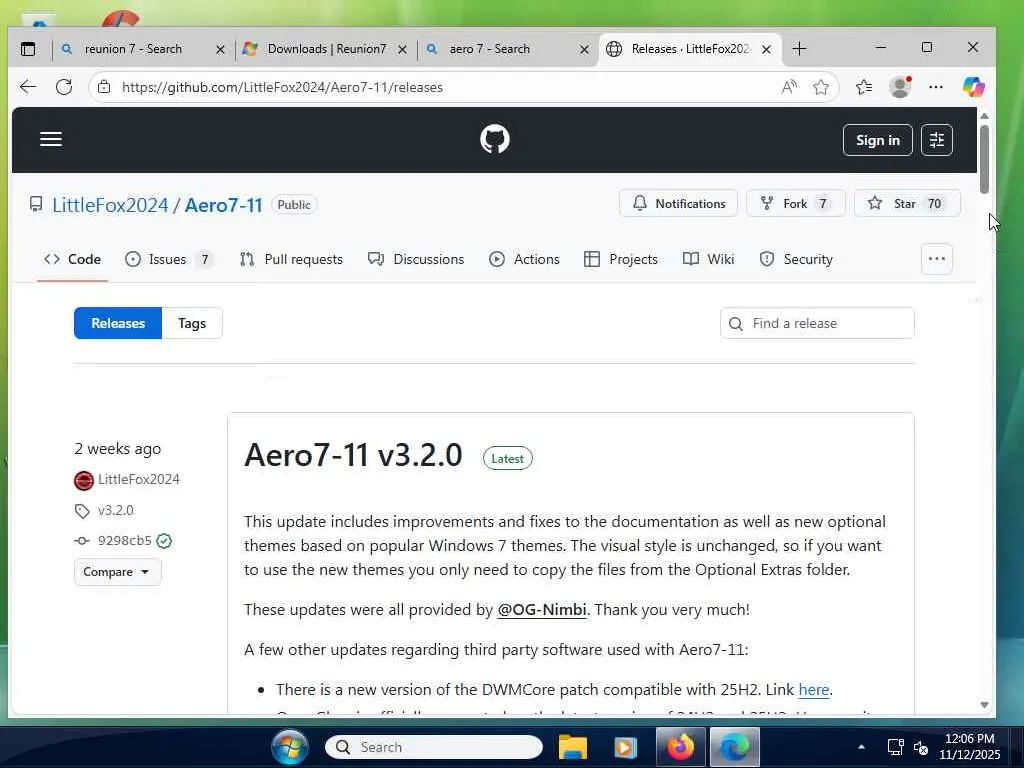The image size is (1024, 768).
Task: Go back with the browser back arrow
Action: click(x=28, y=87)
